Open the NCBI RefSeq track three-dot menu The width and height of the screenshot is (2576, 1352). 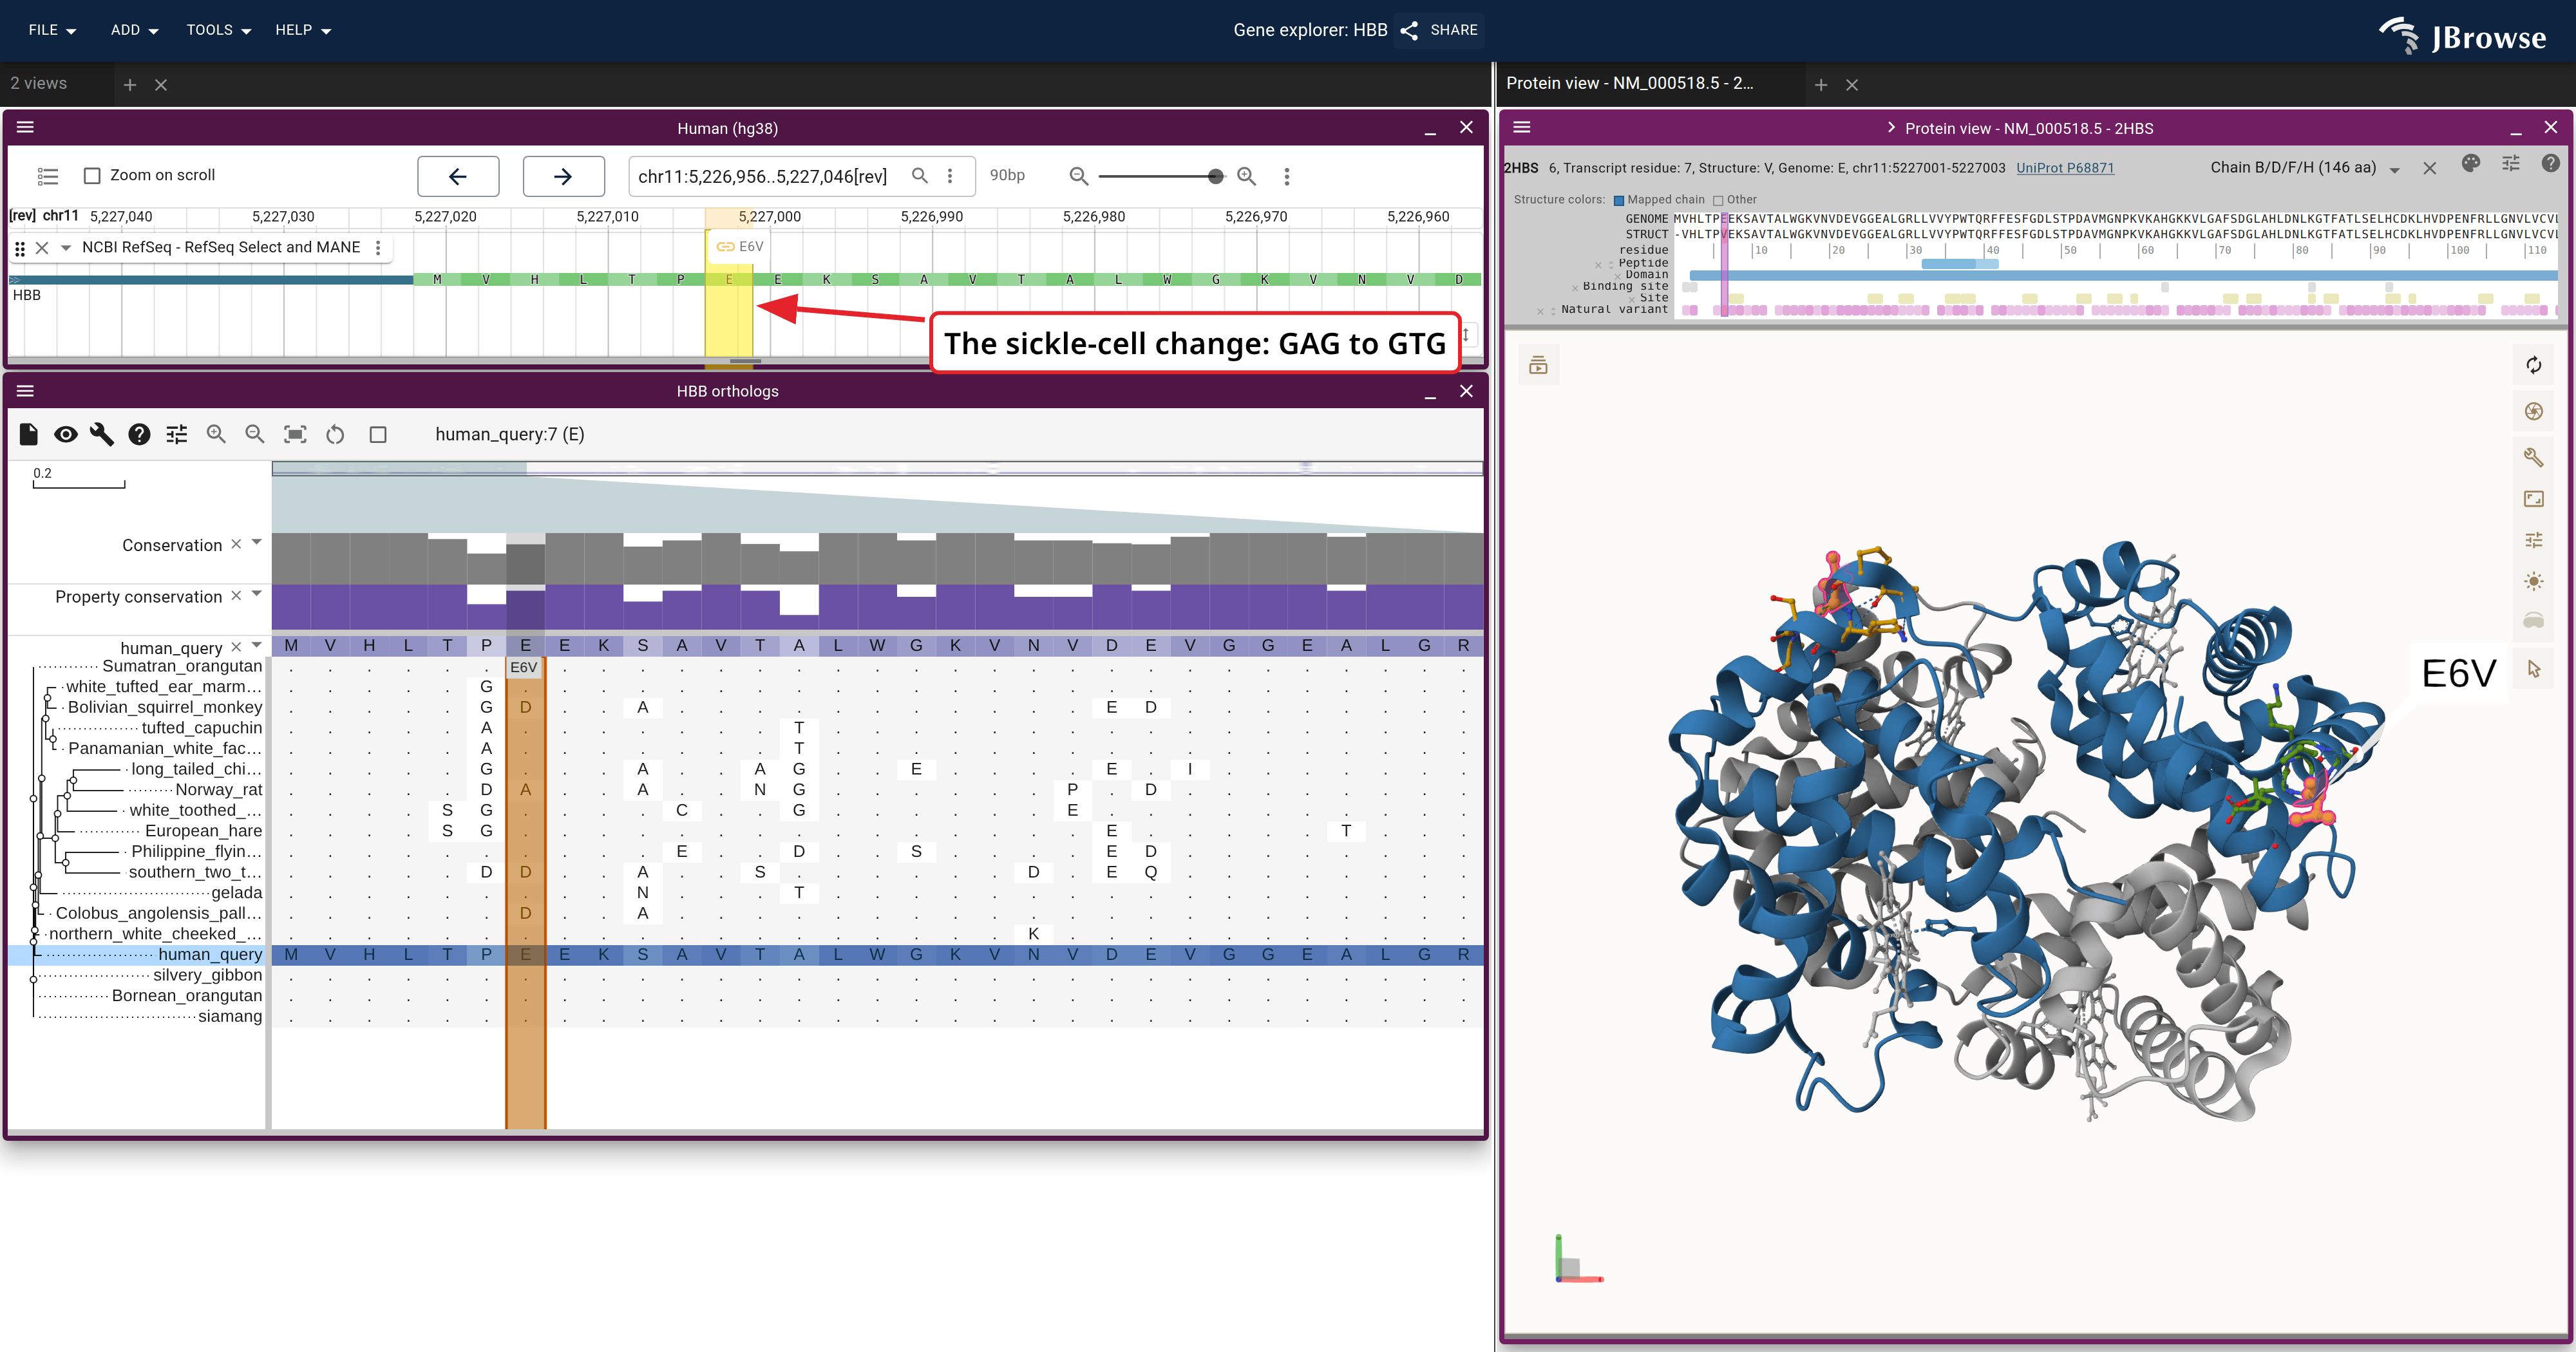(x=378, y=247)
